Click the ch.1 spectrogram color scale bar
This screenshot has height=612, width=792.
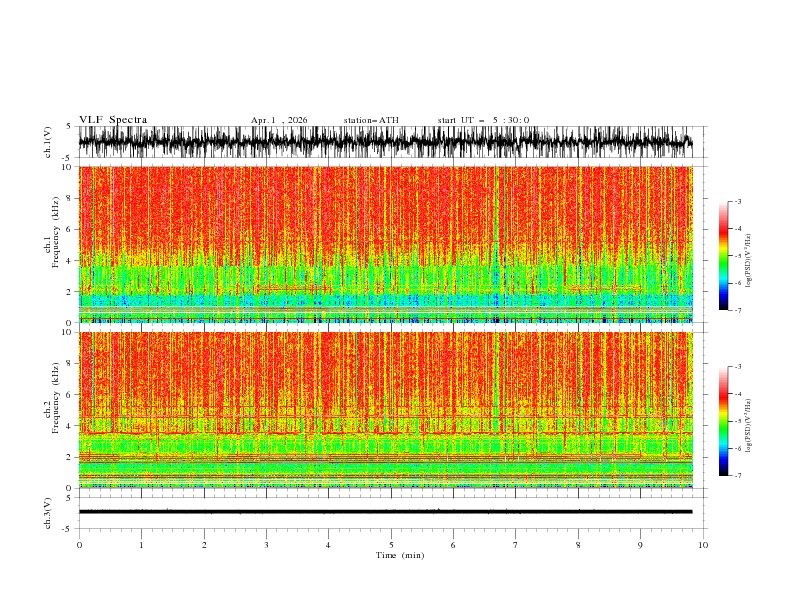pos(723,256)
